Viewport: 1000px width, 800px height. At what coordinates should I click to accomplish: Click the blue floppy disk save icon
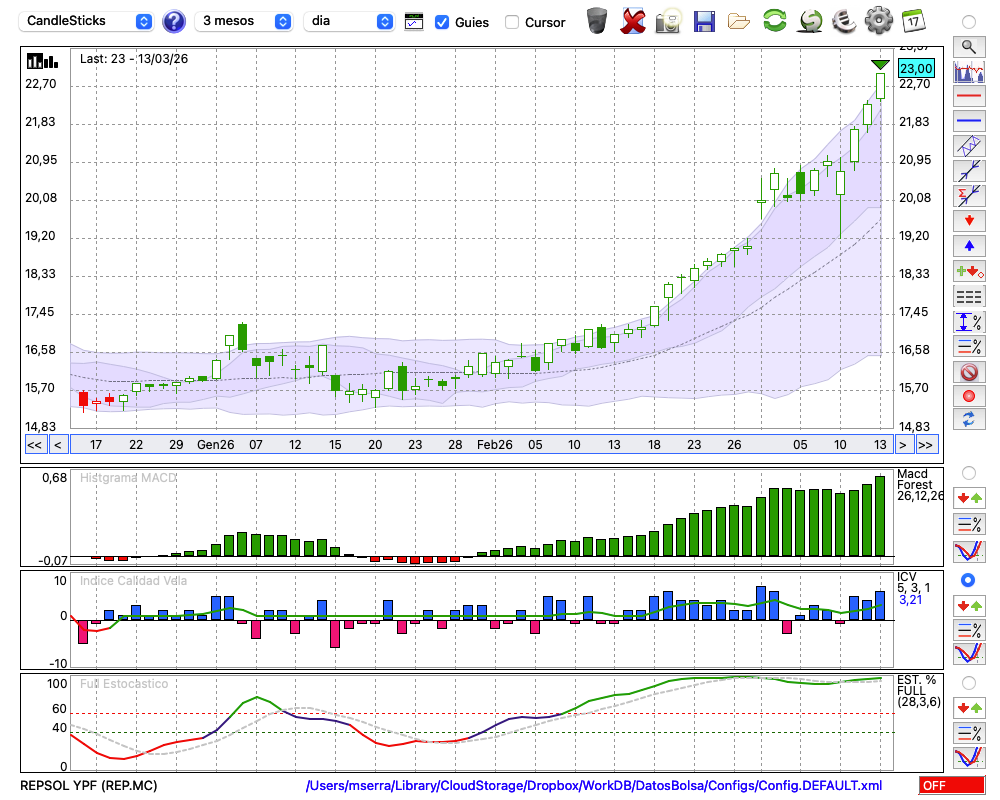pos(704,20)
